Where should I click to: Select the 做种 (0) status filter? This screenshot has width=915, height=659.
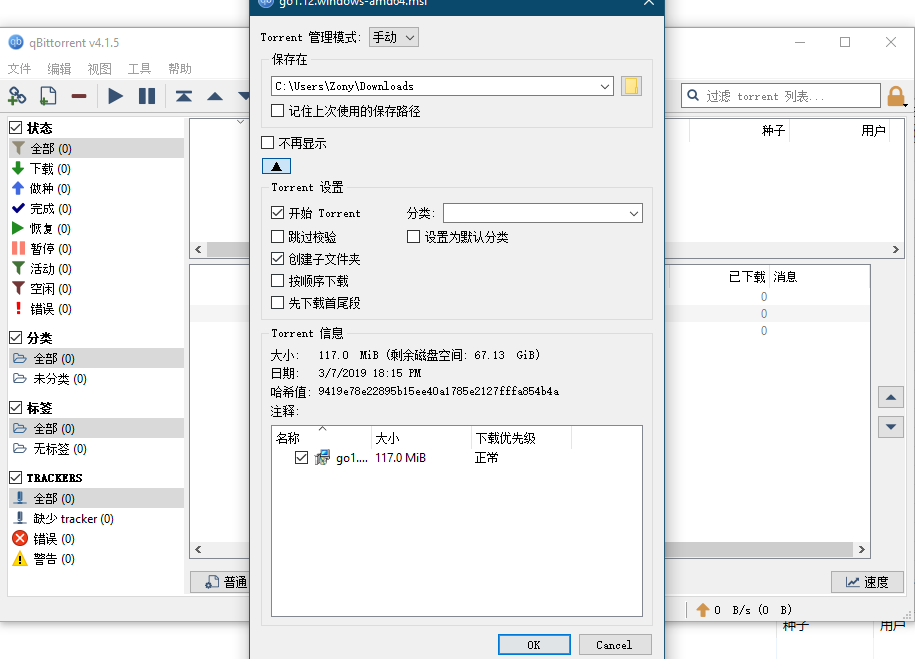pyautogui.click(x=96, y=189)
